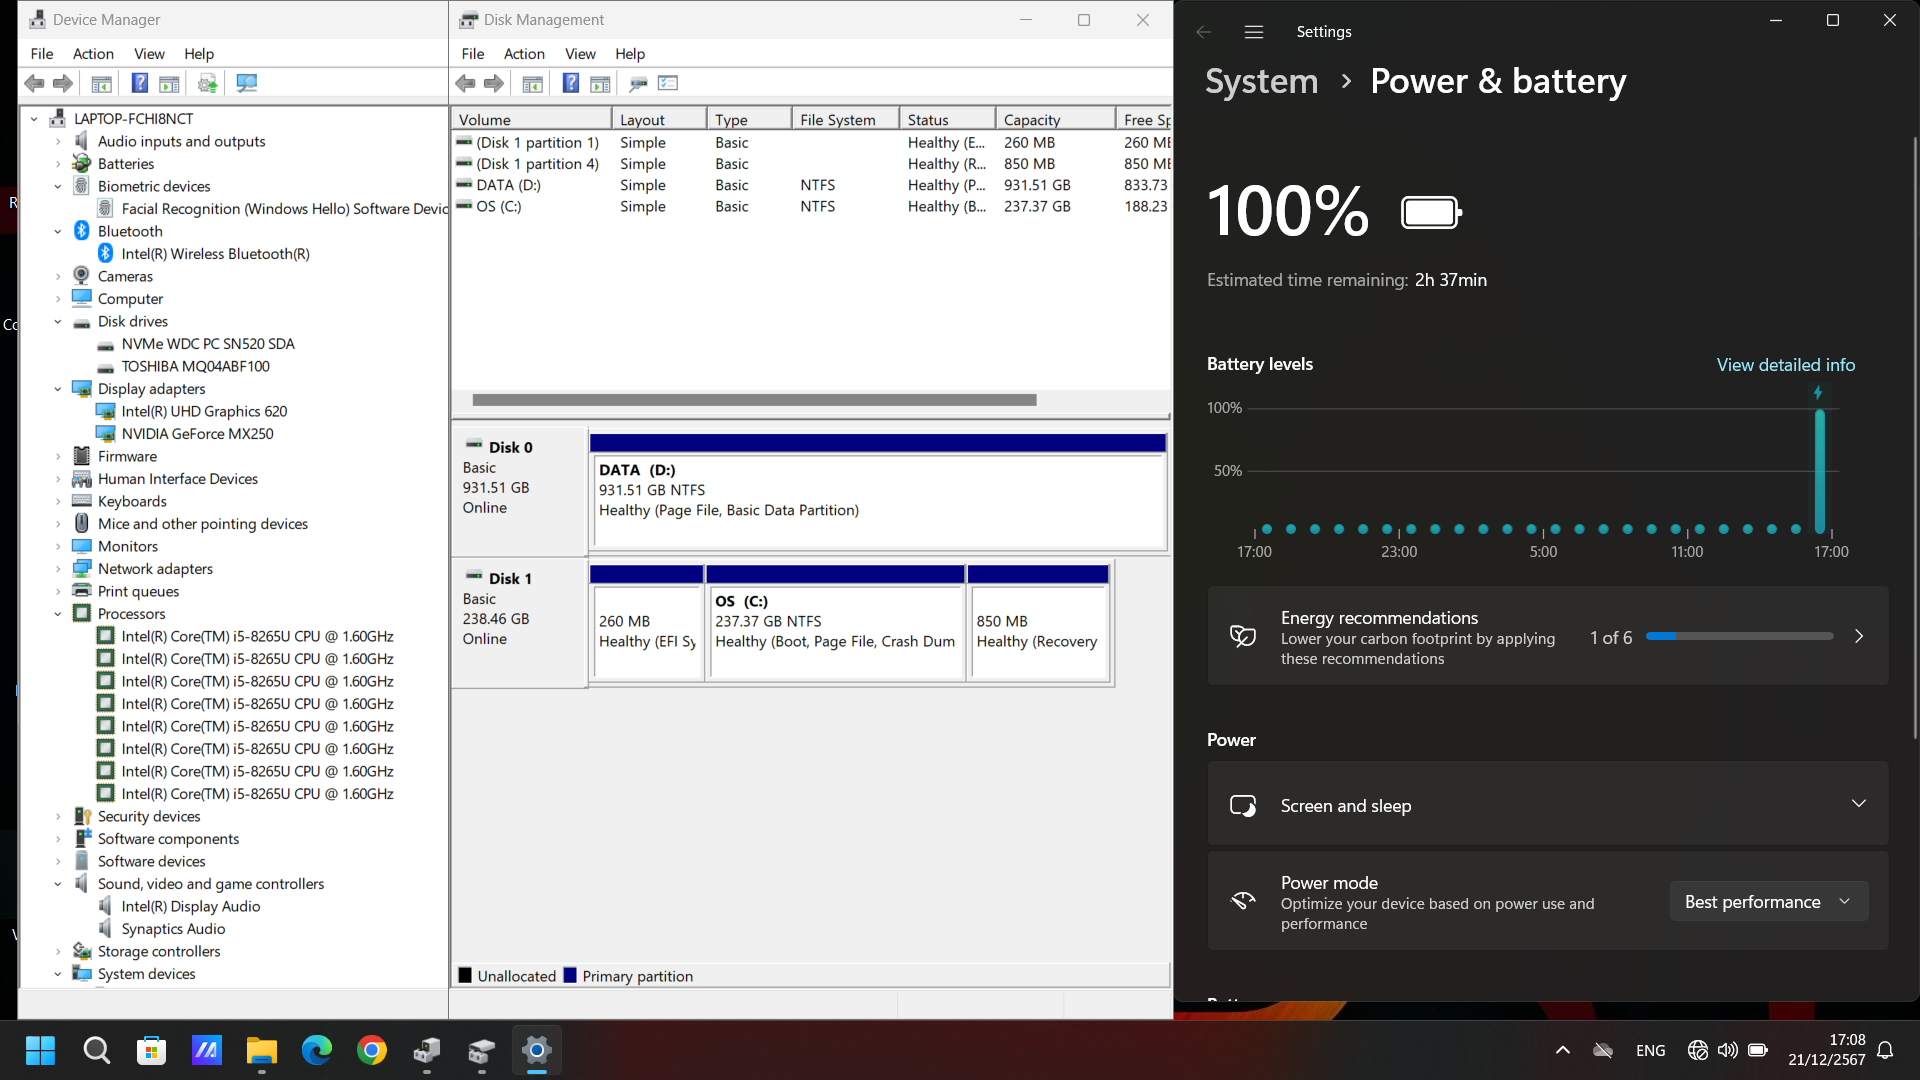Open Microsoft Store from taskbar
This screenshot has height=1080, width=1920.
[x=151, y=1050]
